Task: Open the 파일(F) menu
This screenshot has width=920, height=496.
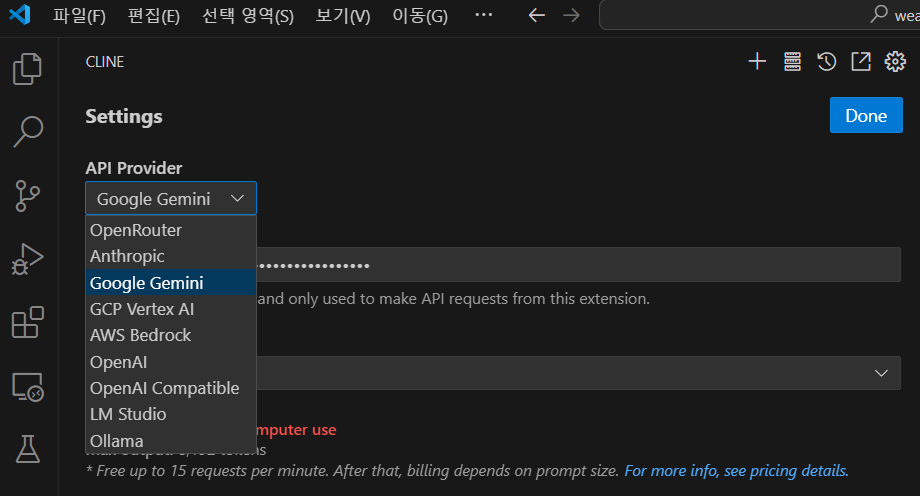Action: pyautogui.click(x=79, y=15)
